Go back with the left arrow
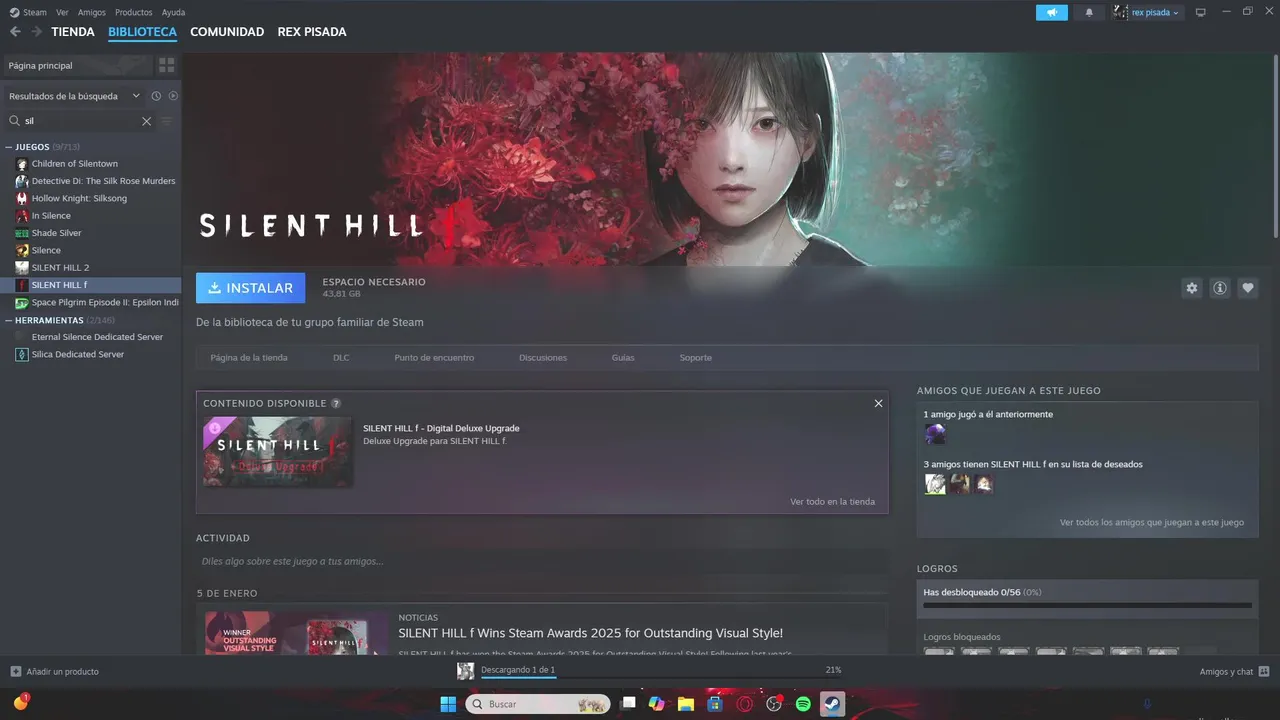The width and height of the screenshot is (1280, 720). coord(15,32)
